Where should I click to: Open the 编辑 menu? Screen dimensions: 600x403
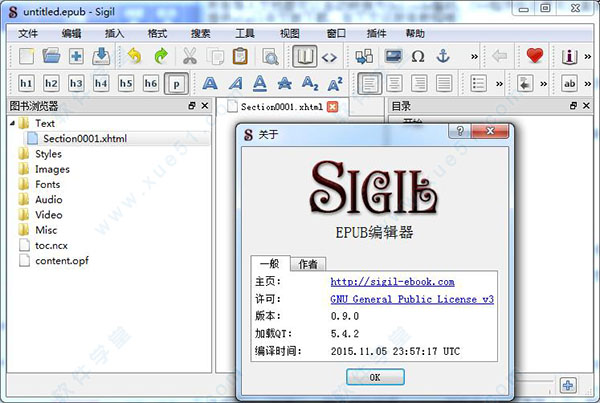point(71,34)
